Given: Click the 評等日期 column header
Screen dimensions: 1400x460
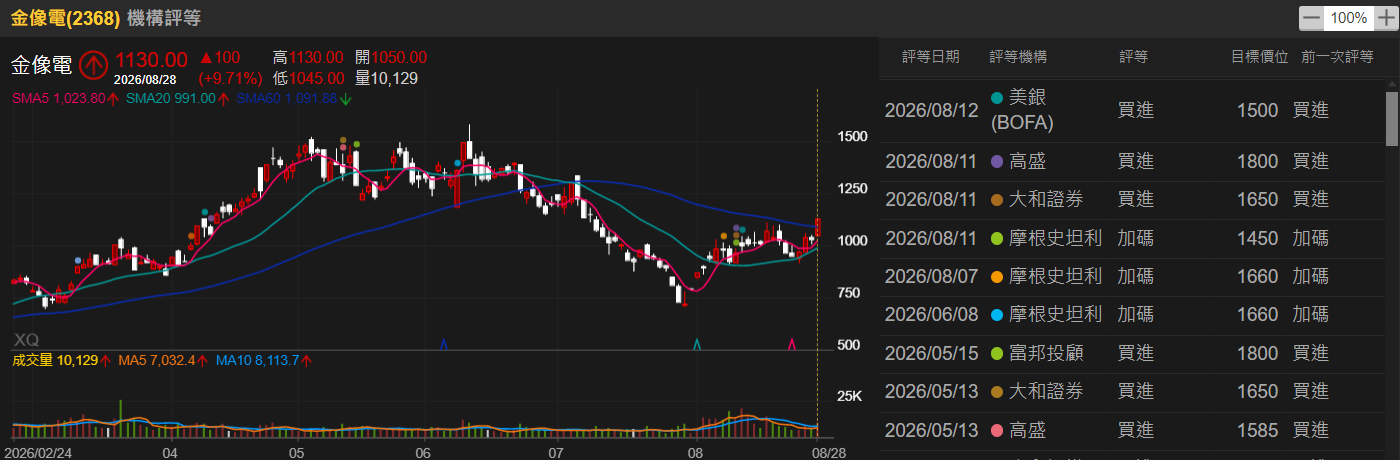Looking at the screenshot, I should (930, 57).
